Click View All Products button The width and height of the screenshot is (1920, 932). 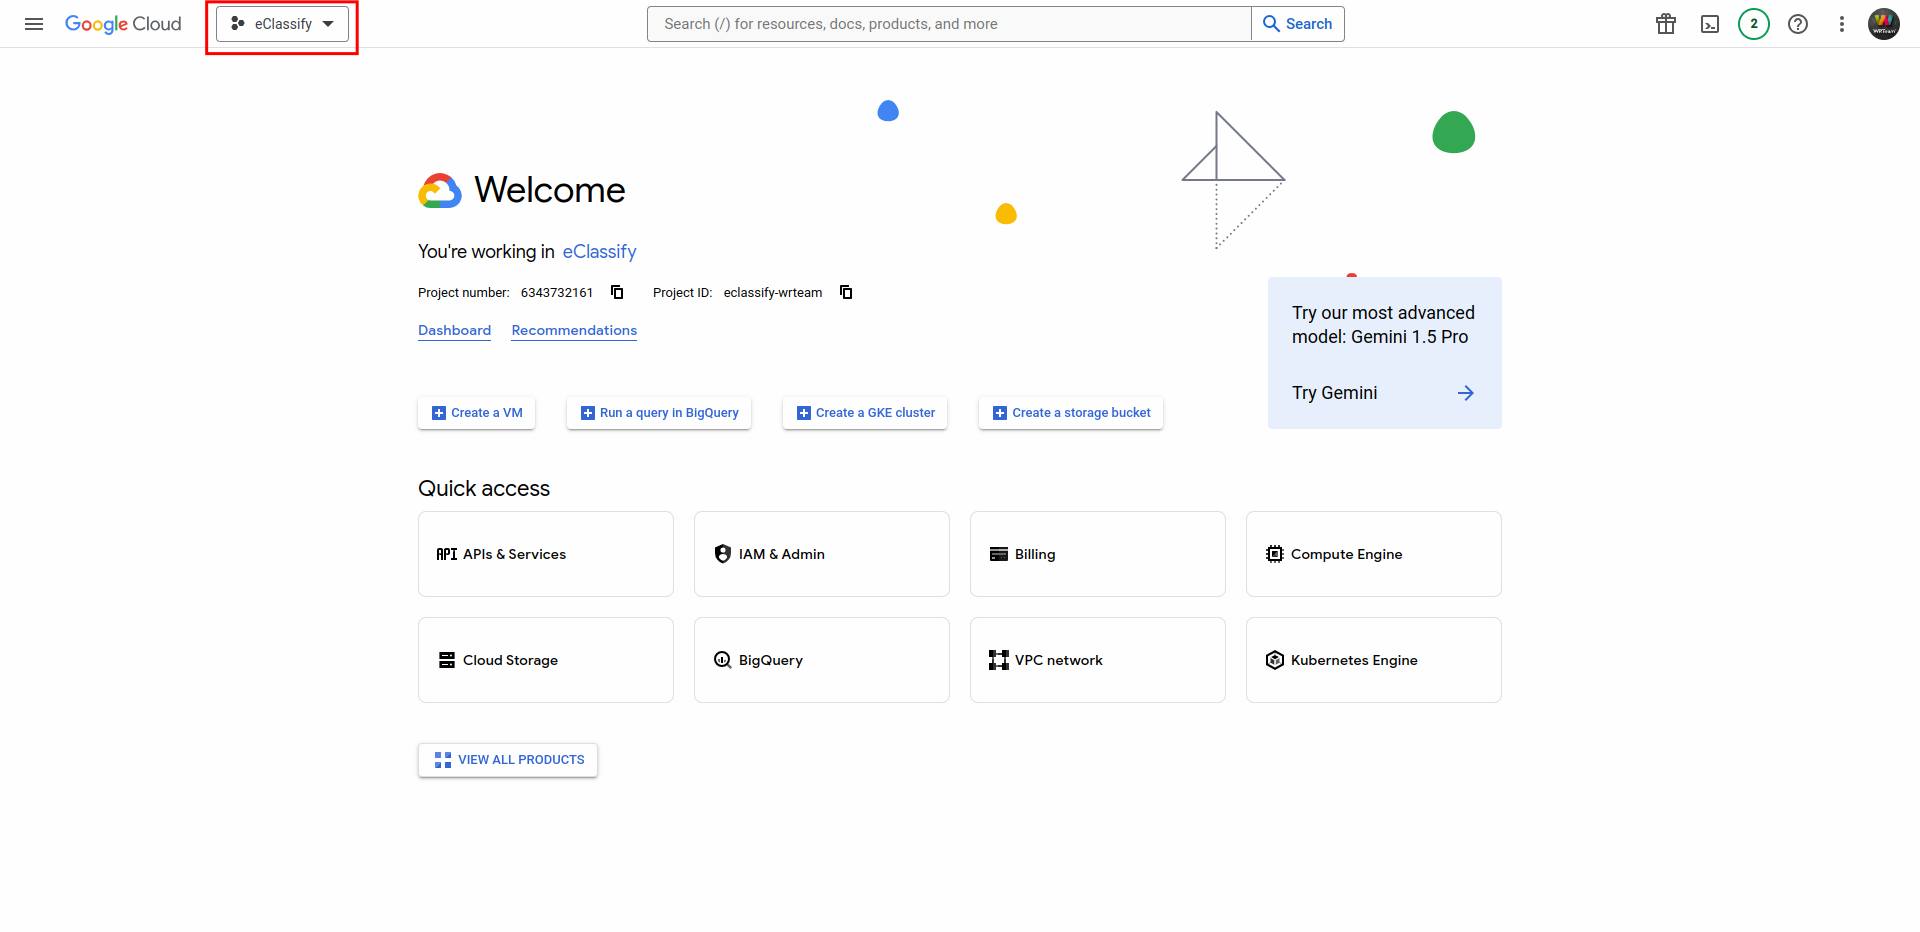tap(508, 760)
